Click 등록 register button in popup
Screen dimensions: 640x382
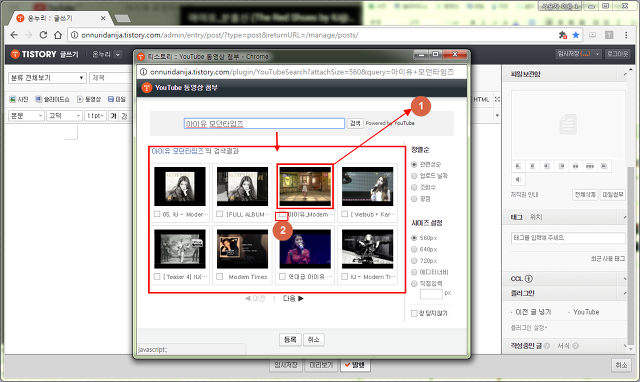point(290,340)
